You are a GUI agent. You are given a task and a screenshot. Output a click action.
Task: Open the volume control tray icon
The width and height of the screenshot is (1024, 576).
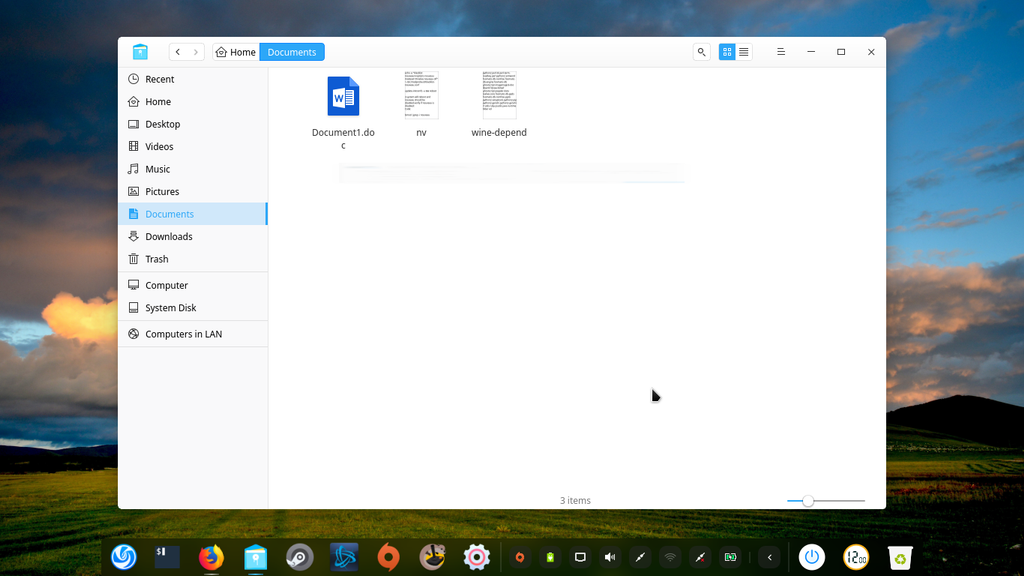coord(610,557)
